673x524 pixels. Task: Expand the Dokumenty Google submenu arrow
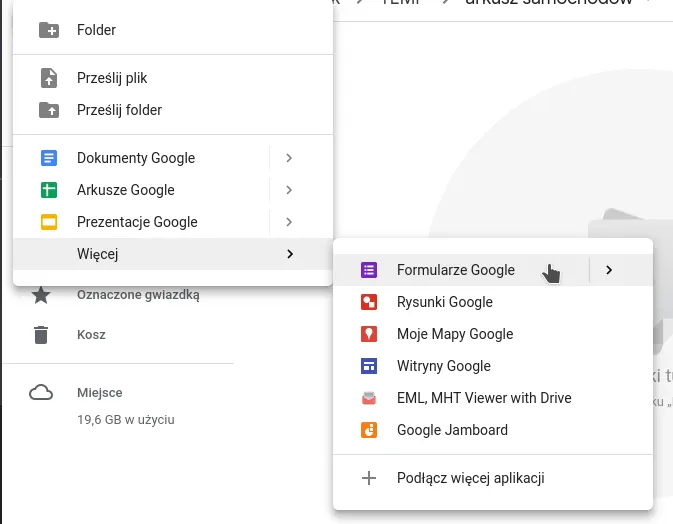point(289,158)
